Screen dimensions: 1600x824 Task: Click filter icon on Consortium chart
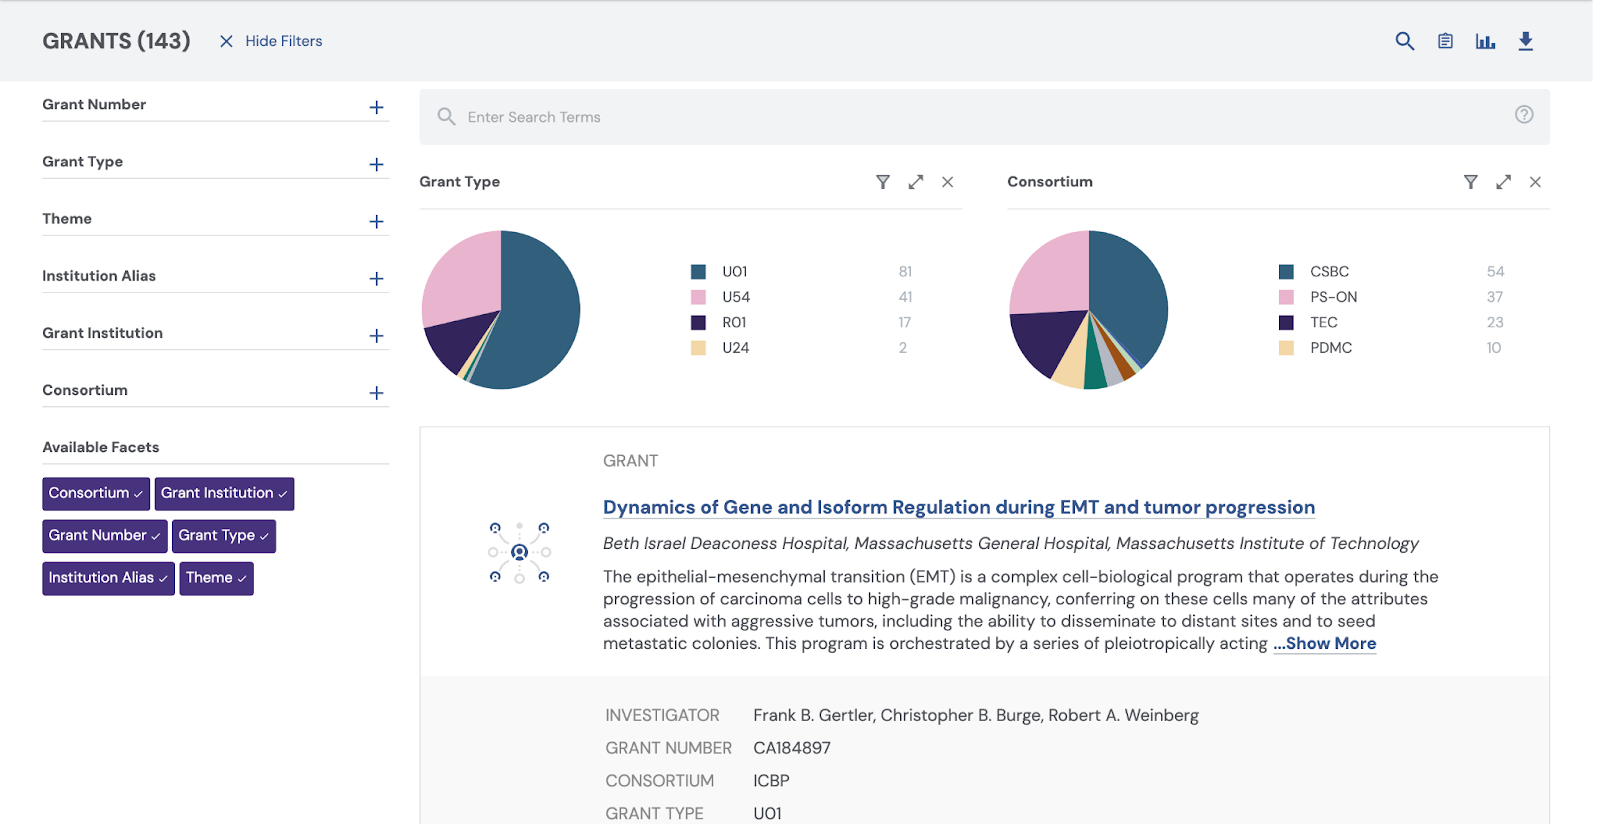(1470, 182)
